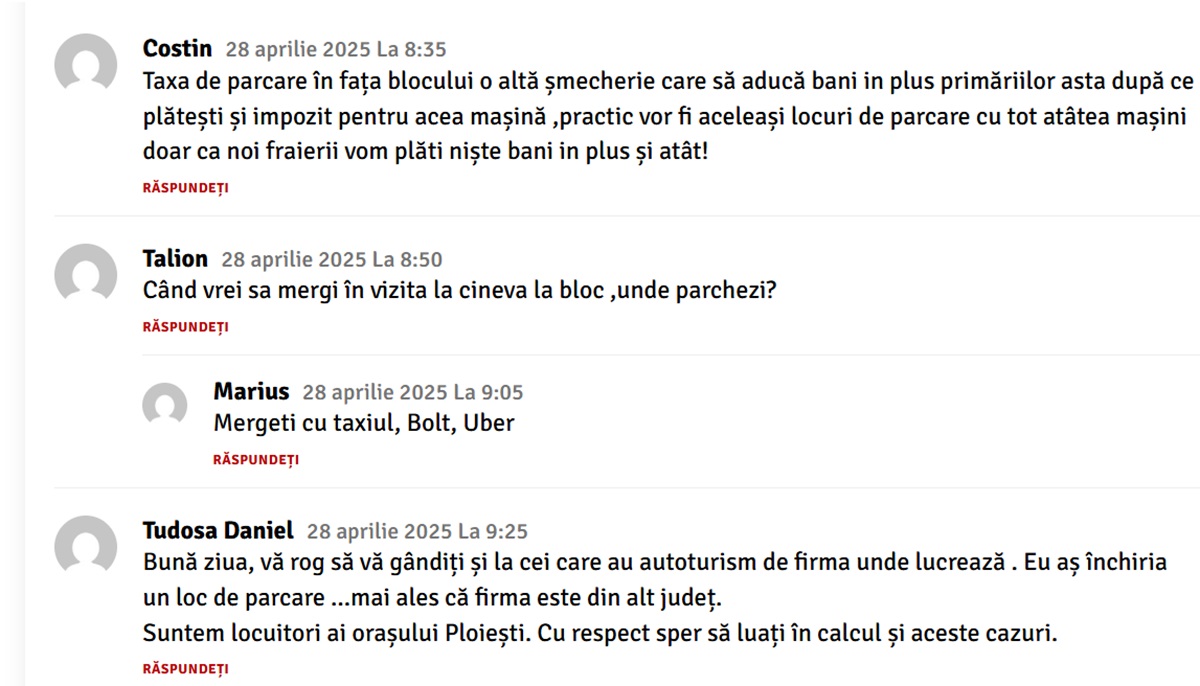Reply to Talion's comment via Răspundeți
Viewport: 1200px width, 686px height.
(185, 327)
